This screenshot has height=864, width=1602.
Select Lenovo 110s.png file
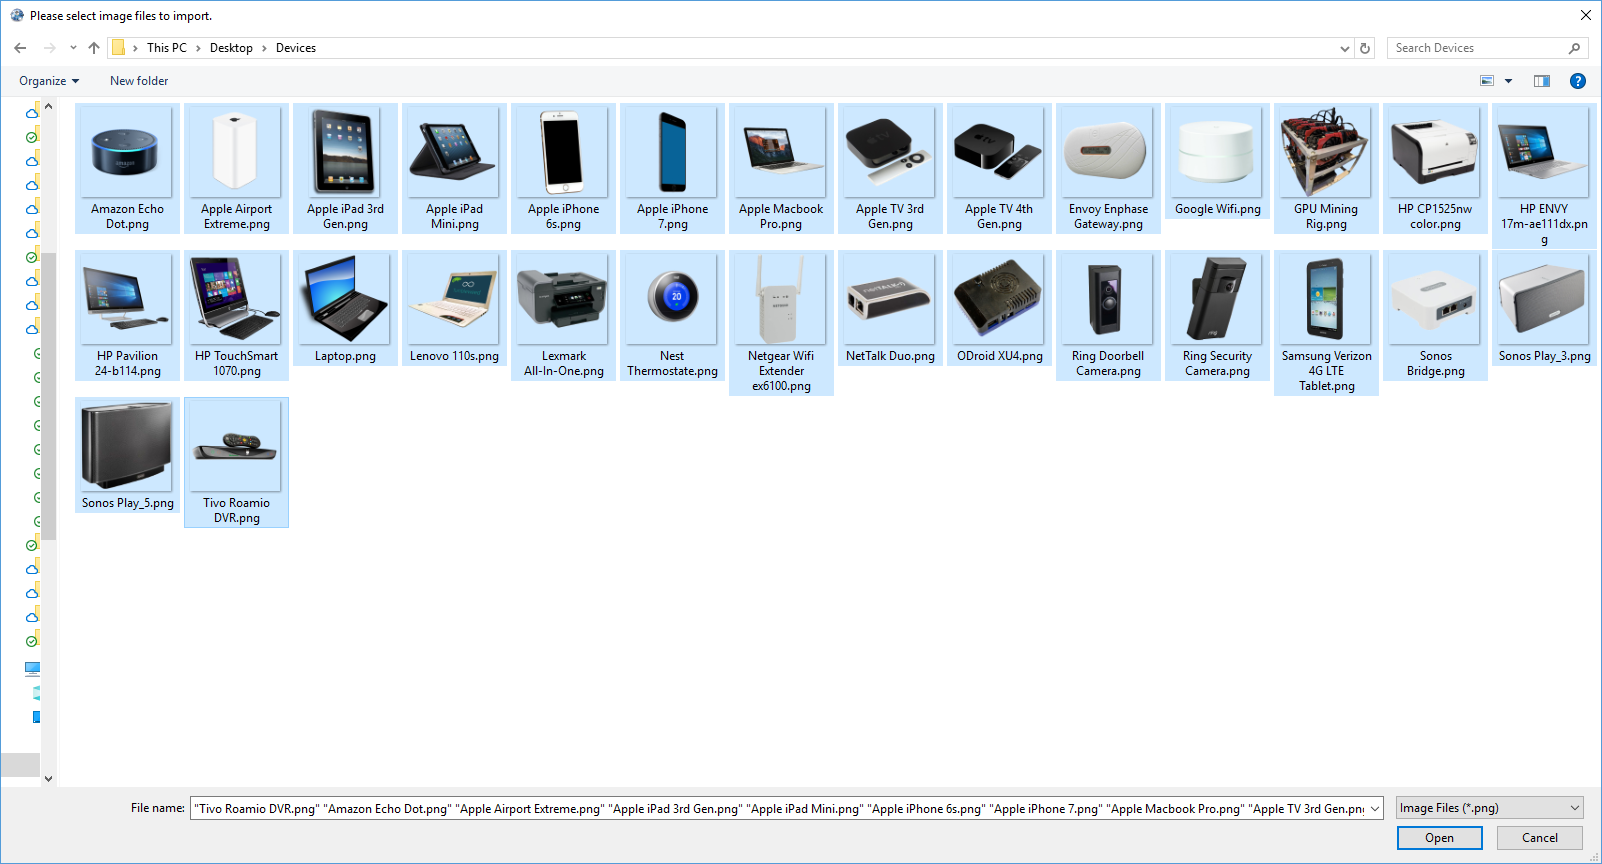coord(454,308)
